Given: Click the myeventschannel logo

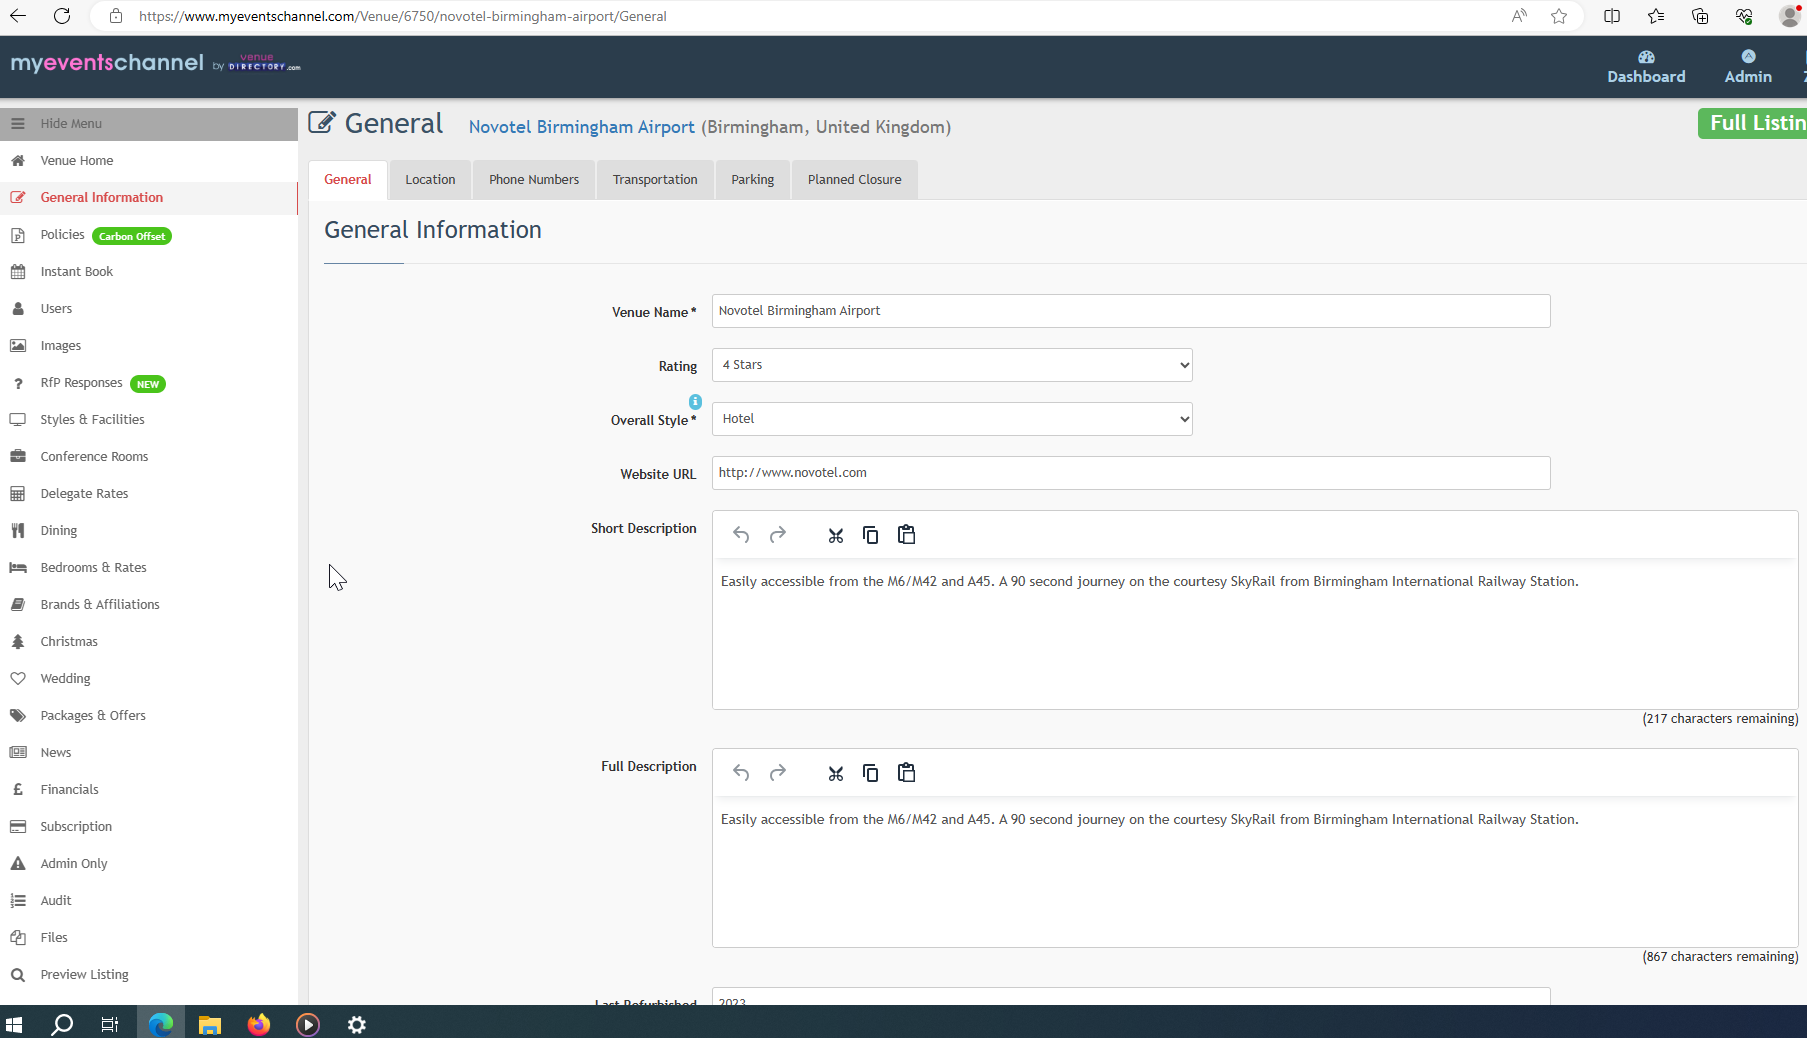Looking at the screenshot, I should click(x=107, y=62).
